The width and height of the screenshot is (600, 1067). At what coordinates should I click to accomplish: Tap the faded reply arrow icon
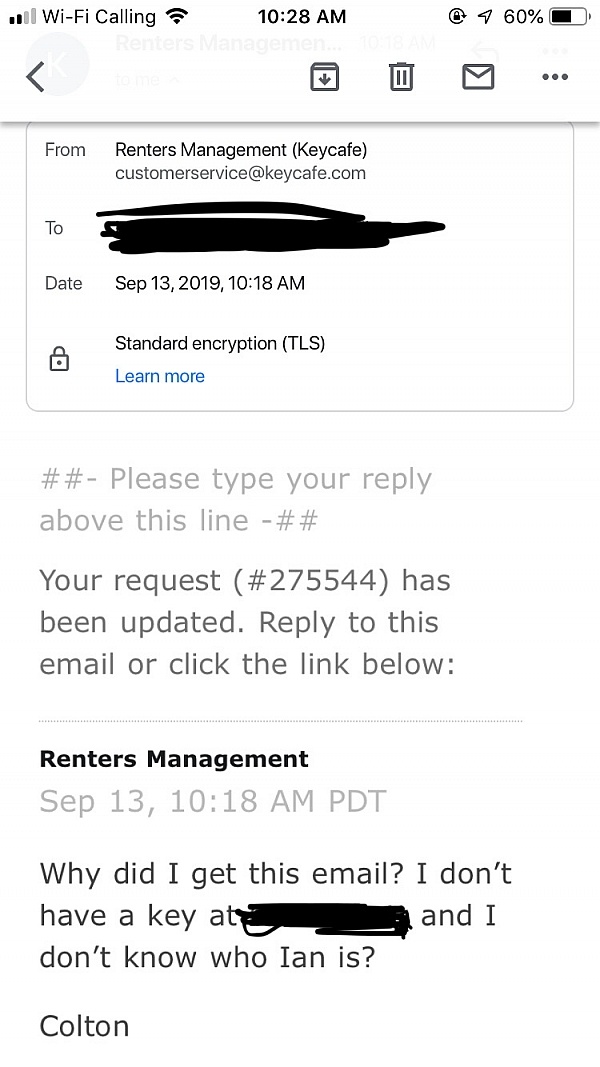(484, 52)
